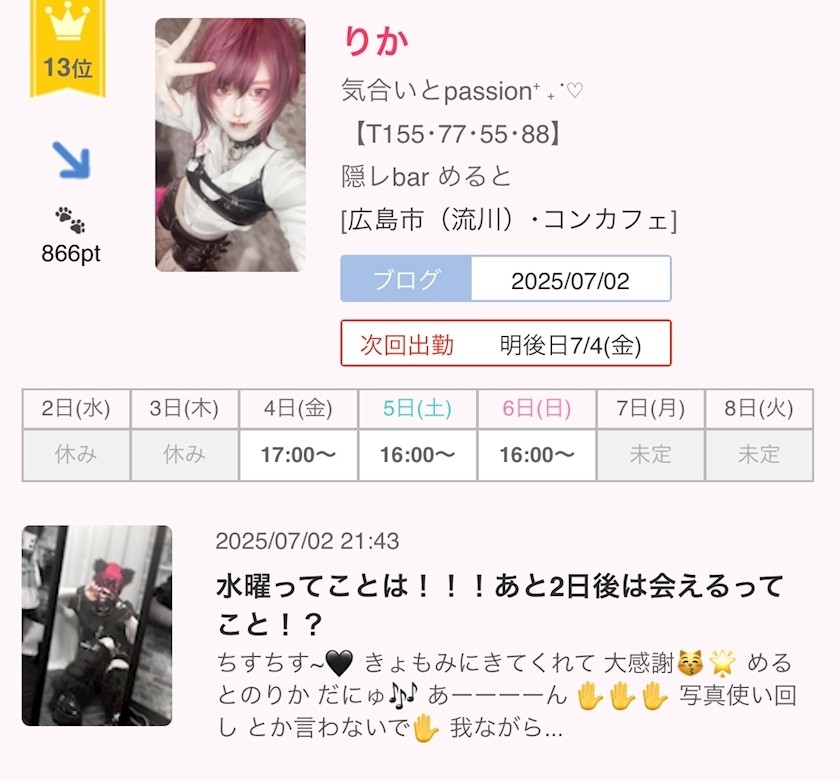Click the 17:00〜 Friday shift cell
Image resolution: width=840 pixels, height=780 pixels.
[x=298, y=455]
